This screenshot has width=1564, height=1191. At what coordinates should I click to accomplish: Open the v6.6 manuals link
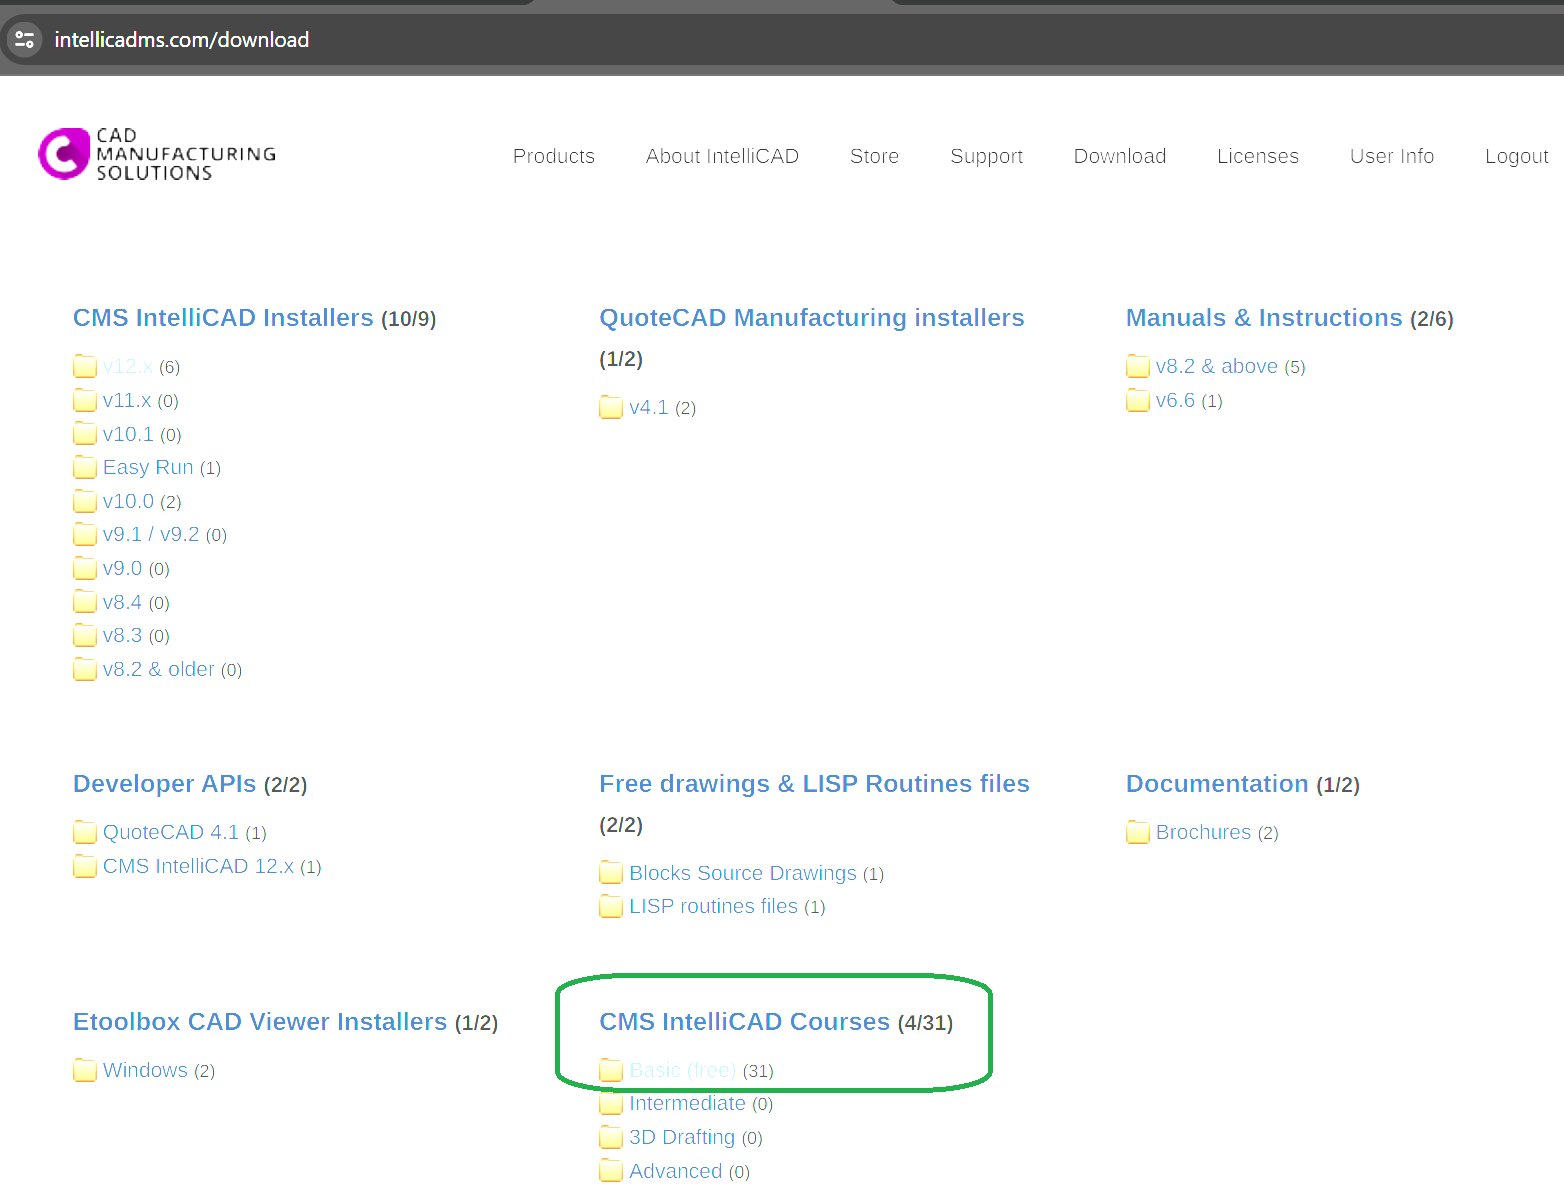tap(1175, 401)
